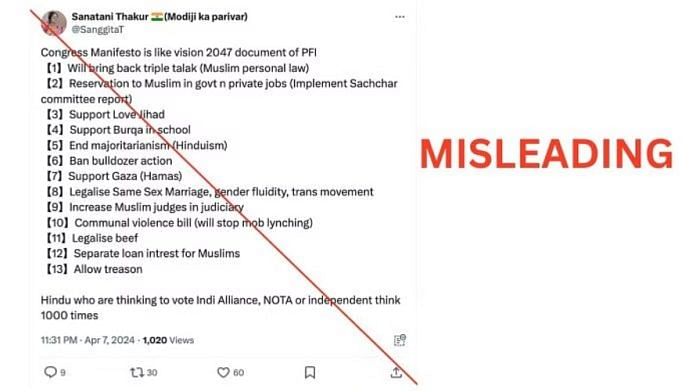
Task: Click the line about Congress Manifesto
Action: point(178,52)
